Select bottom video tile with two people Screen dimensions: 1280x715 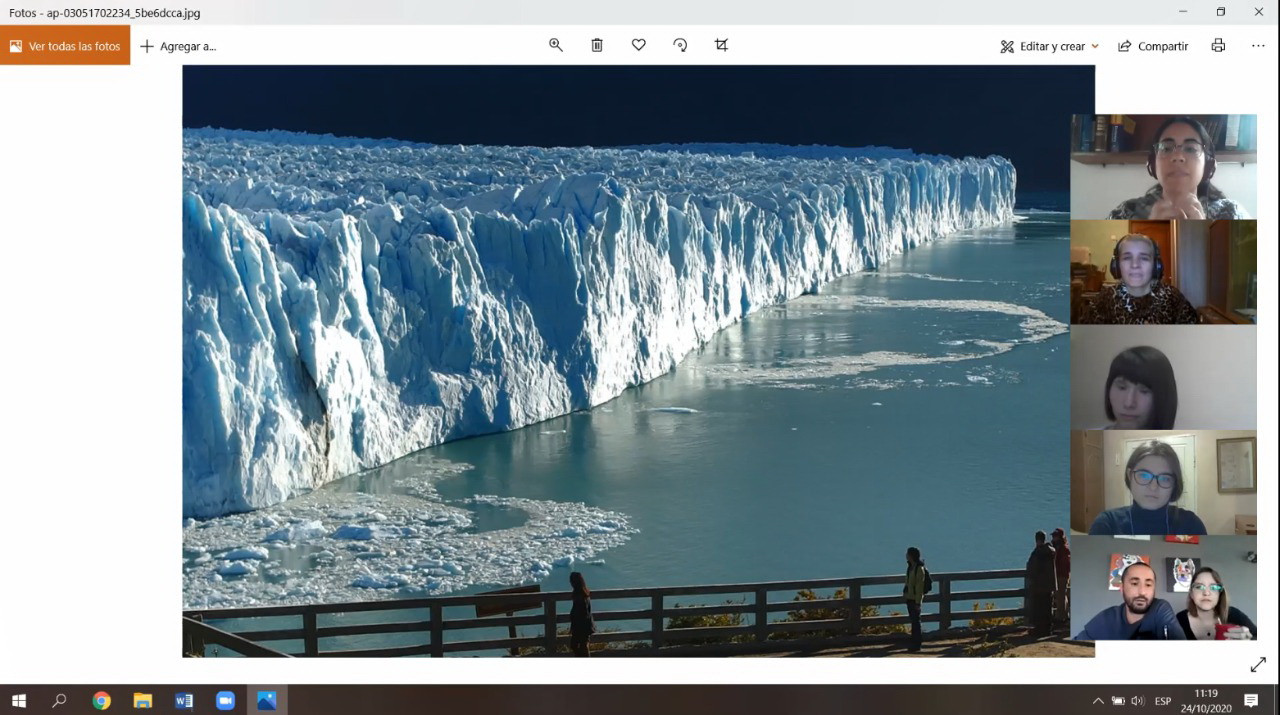[1163, 587]
